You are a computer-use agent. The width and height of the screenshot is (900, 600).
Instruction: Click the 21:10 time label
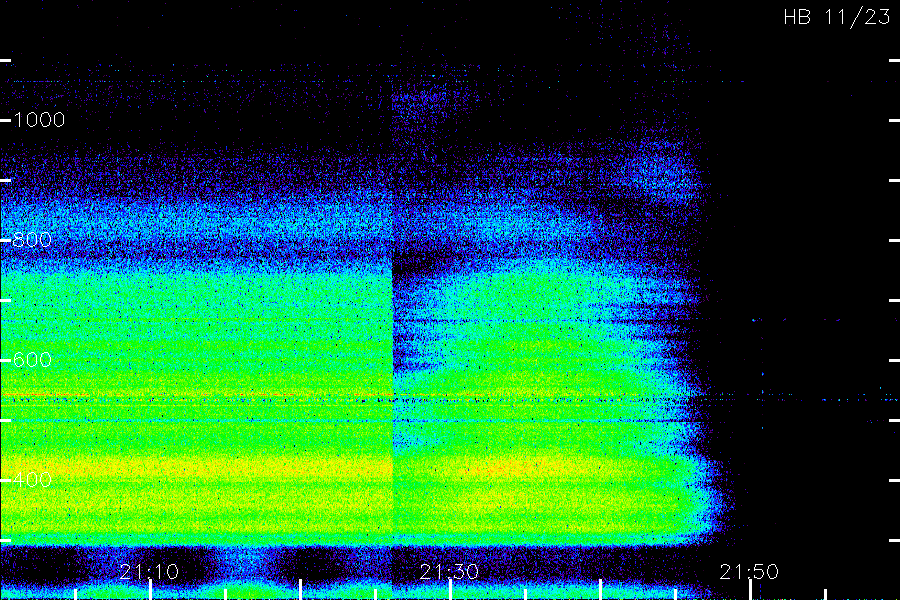coord(149,572)
